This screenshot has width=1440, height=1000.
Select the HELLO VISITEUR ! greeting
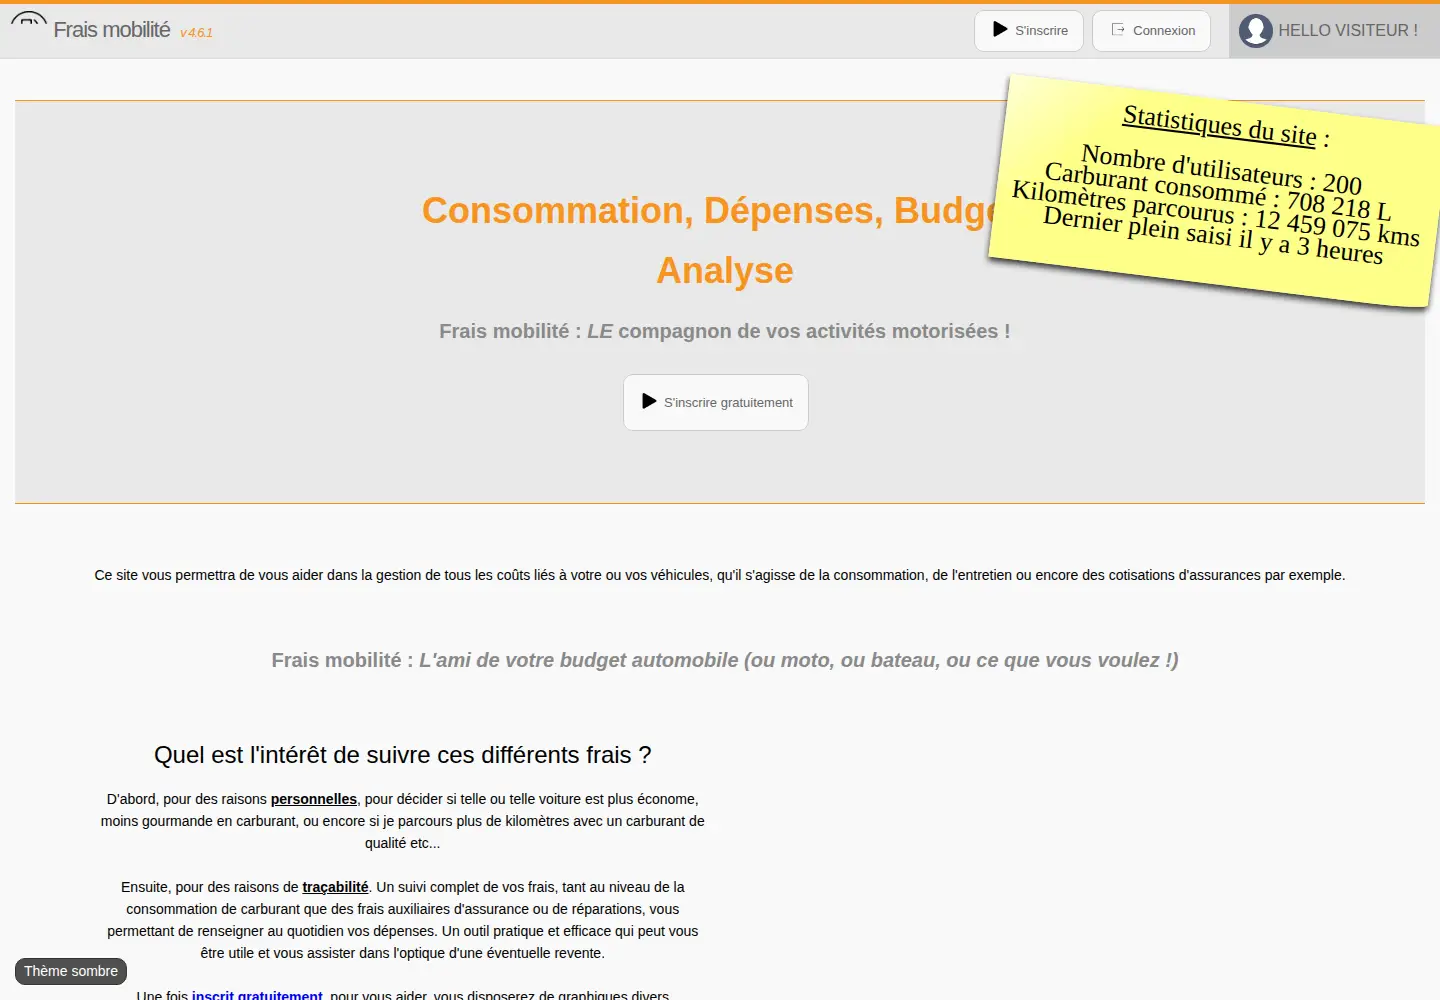1348,30
